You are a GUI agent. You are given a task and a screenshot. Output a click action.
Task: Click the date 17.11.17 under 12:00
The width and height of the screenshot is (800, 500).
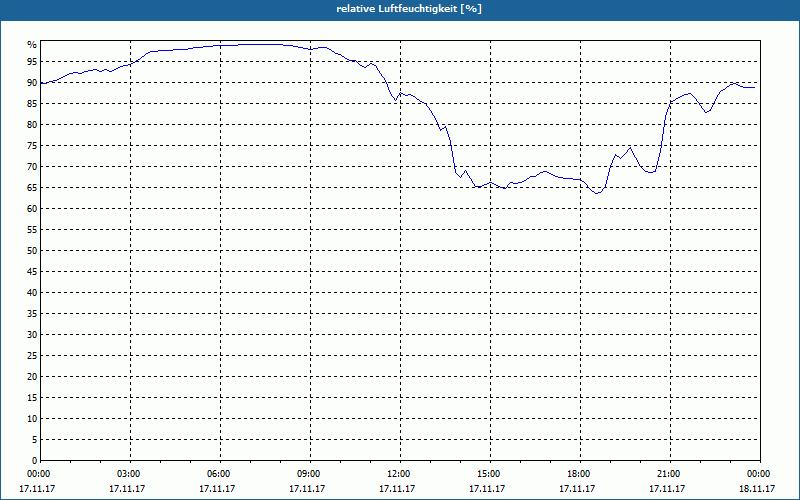397,489
